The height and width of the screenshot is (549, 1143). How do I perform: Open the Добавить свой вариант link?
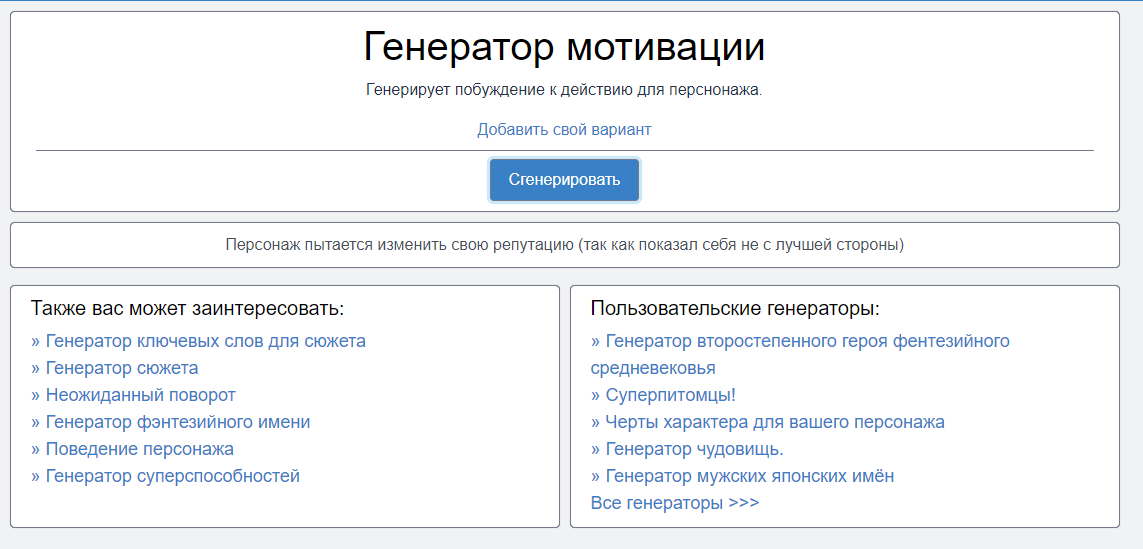click(564, 129)
